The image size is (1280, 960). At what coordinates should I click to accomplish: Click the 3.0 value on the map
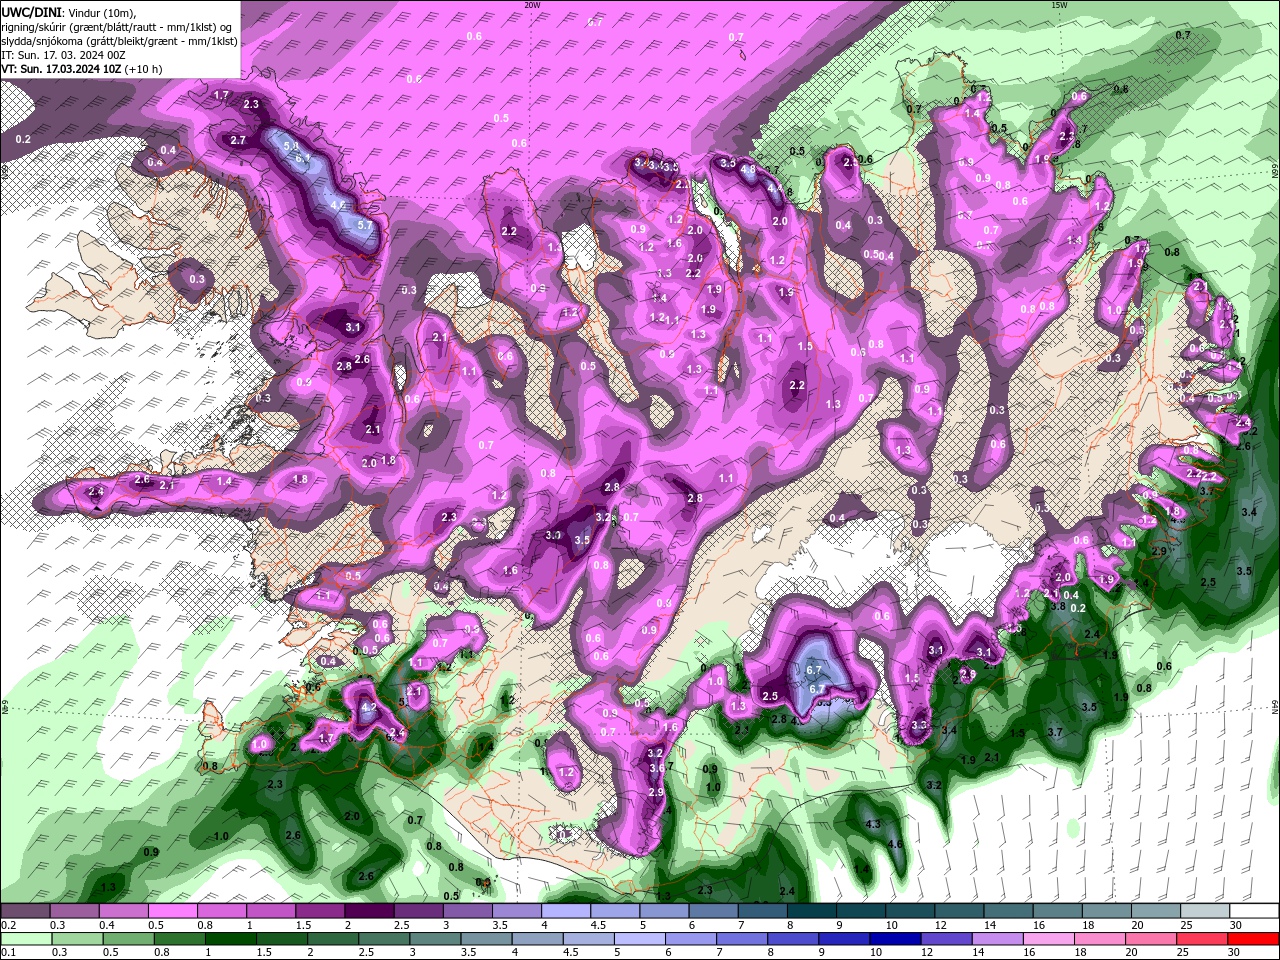(x=553, y=535)
